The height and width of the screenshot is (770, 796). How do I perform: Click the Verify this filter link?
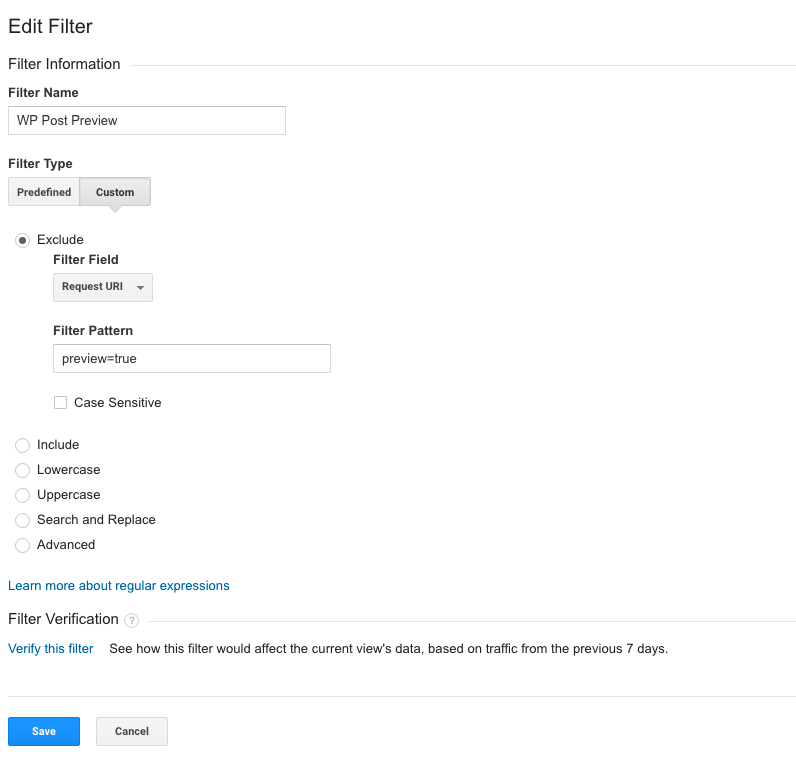point(51,649)
